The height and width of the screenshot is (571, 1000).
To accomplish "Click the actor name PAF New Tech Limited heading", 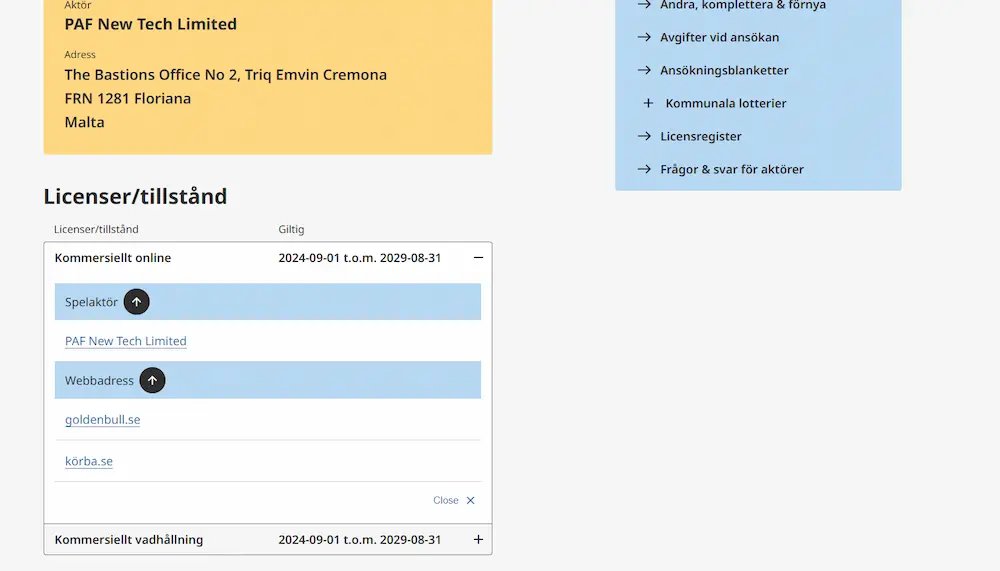I will coord(151,24).
